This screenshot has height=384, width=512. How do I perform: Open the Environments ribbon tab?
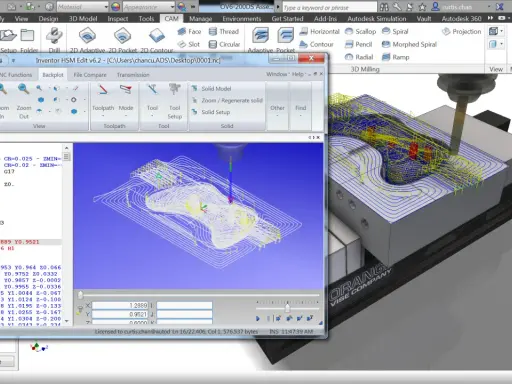[242, 19]
